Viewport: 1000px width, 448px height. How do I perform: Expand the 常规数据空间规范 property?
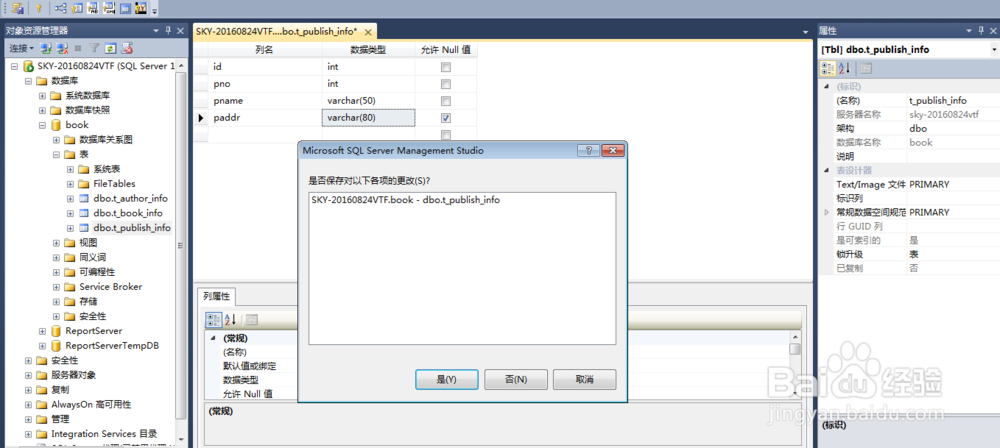pyautogui.click(x=827, y=212)
